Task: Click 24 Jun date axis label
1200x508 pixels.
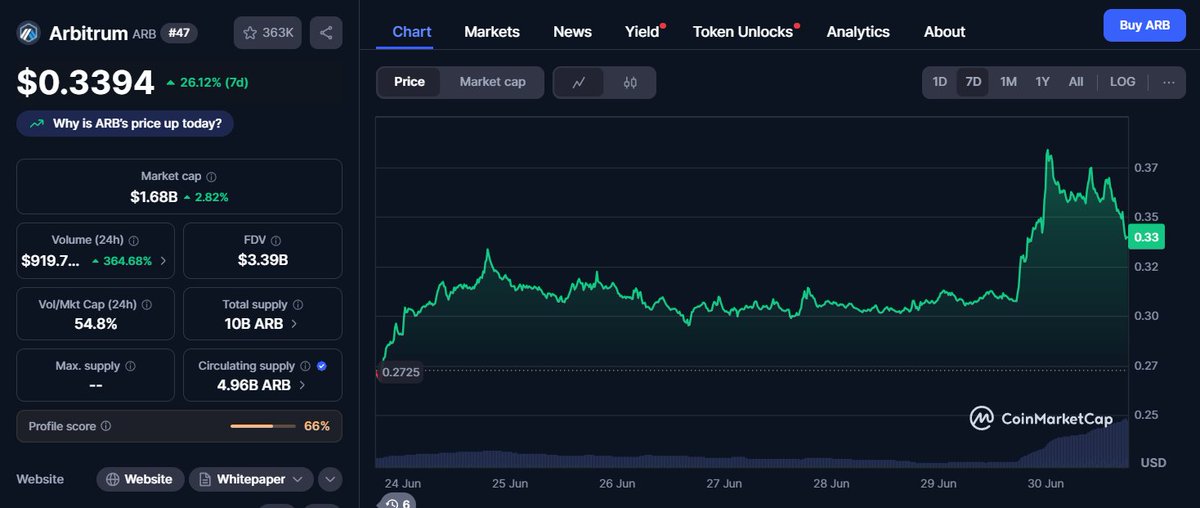Action: coord(403,483)
